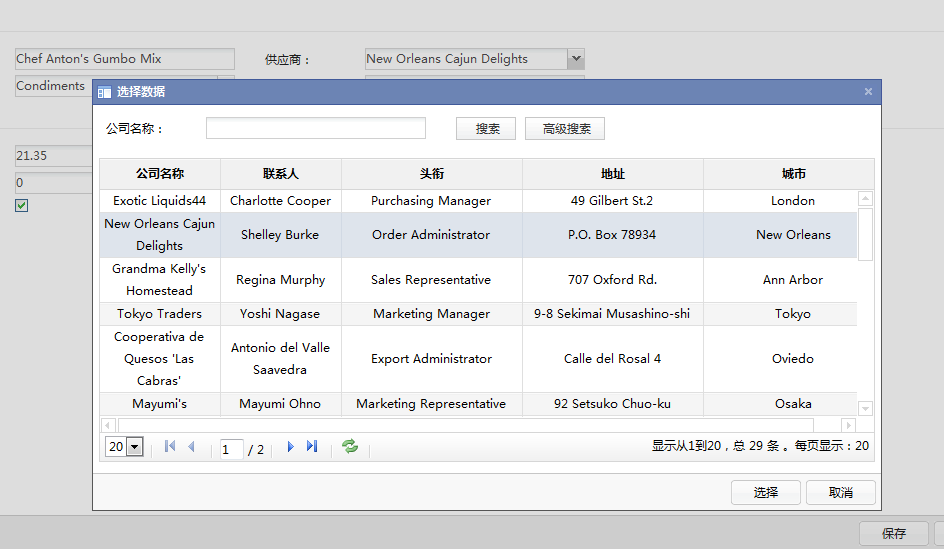Click contact Regina Murphy
The height and width of the screenshot is (549, 944).
pyautogui.click(x=281, y=280)
